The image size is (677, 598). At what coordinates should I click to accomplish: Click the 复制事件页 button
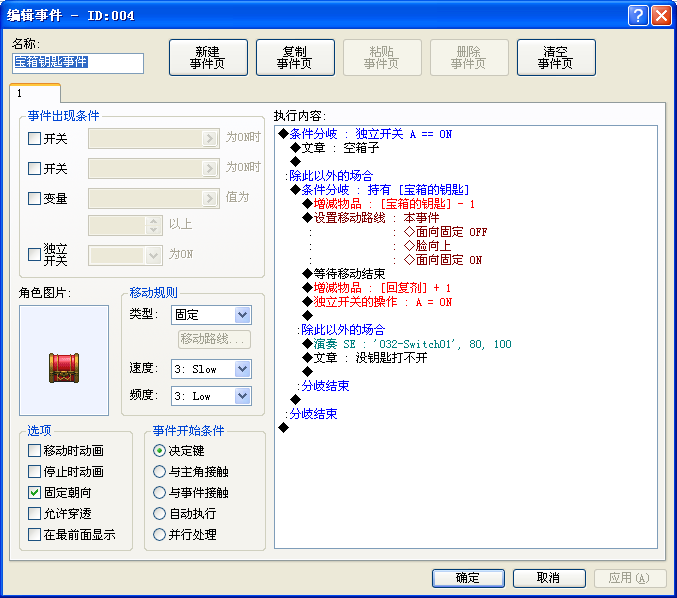(295, 57)
